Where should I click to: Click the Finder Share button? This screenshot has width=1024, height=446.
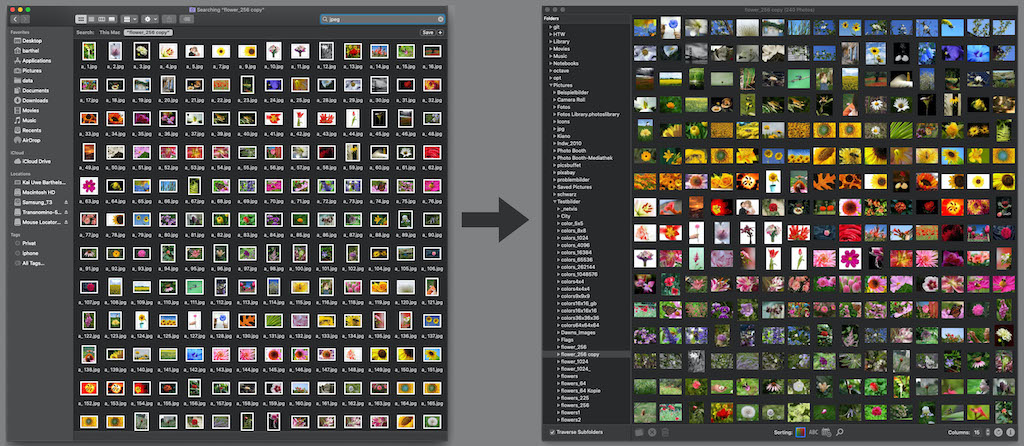pyautogui.click(x=167, y=20)
